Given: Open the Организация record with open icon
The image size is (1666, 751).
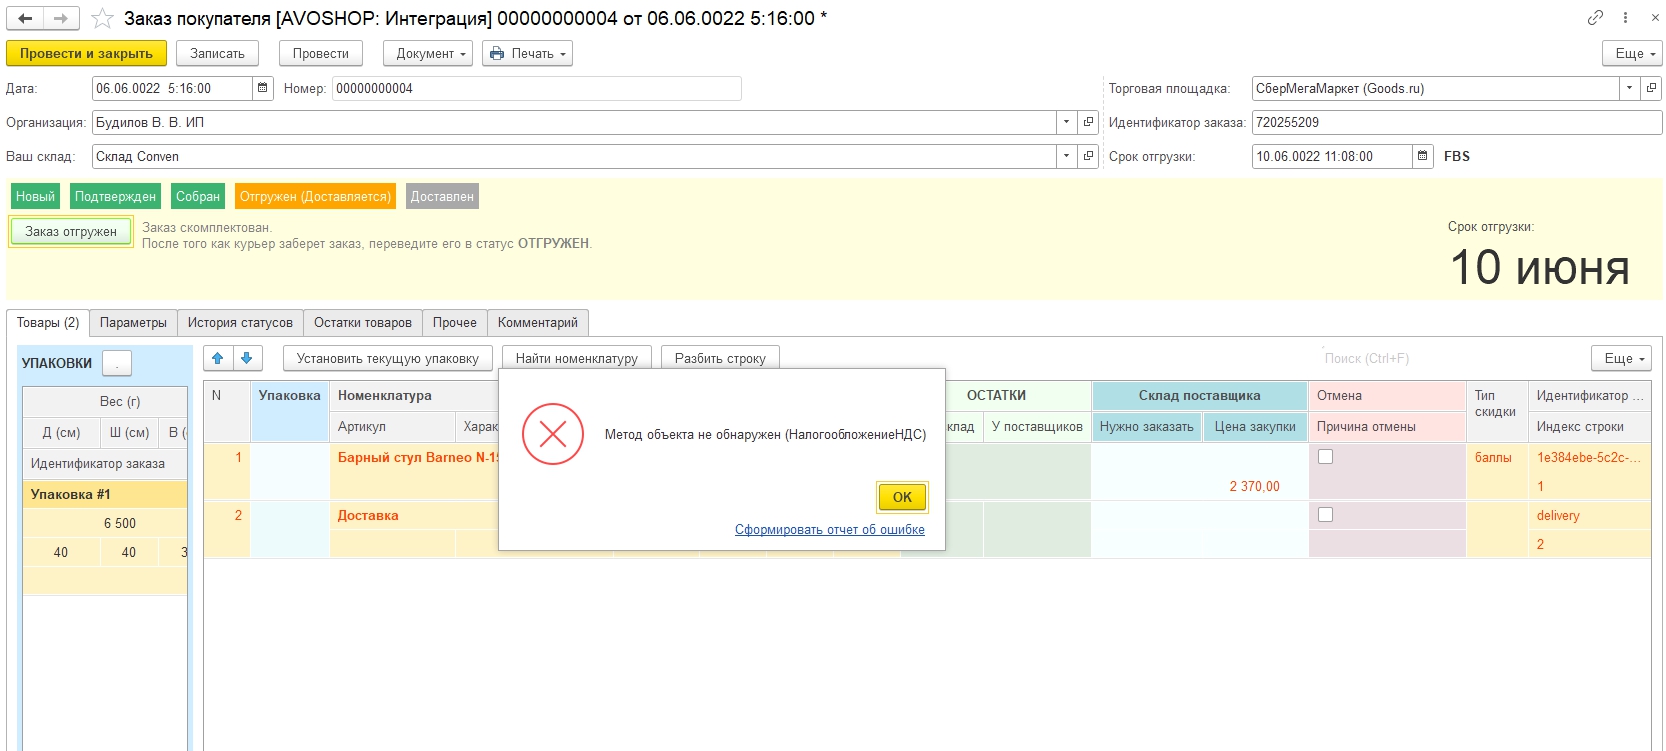Looking at the screenshot, I should [x=1089, y=122].
